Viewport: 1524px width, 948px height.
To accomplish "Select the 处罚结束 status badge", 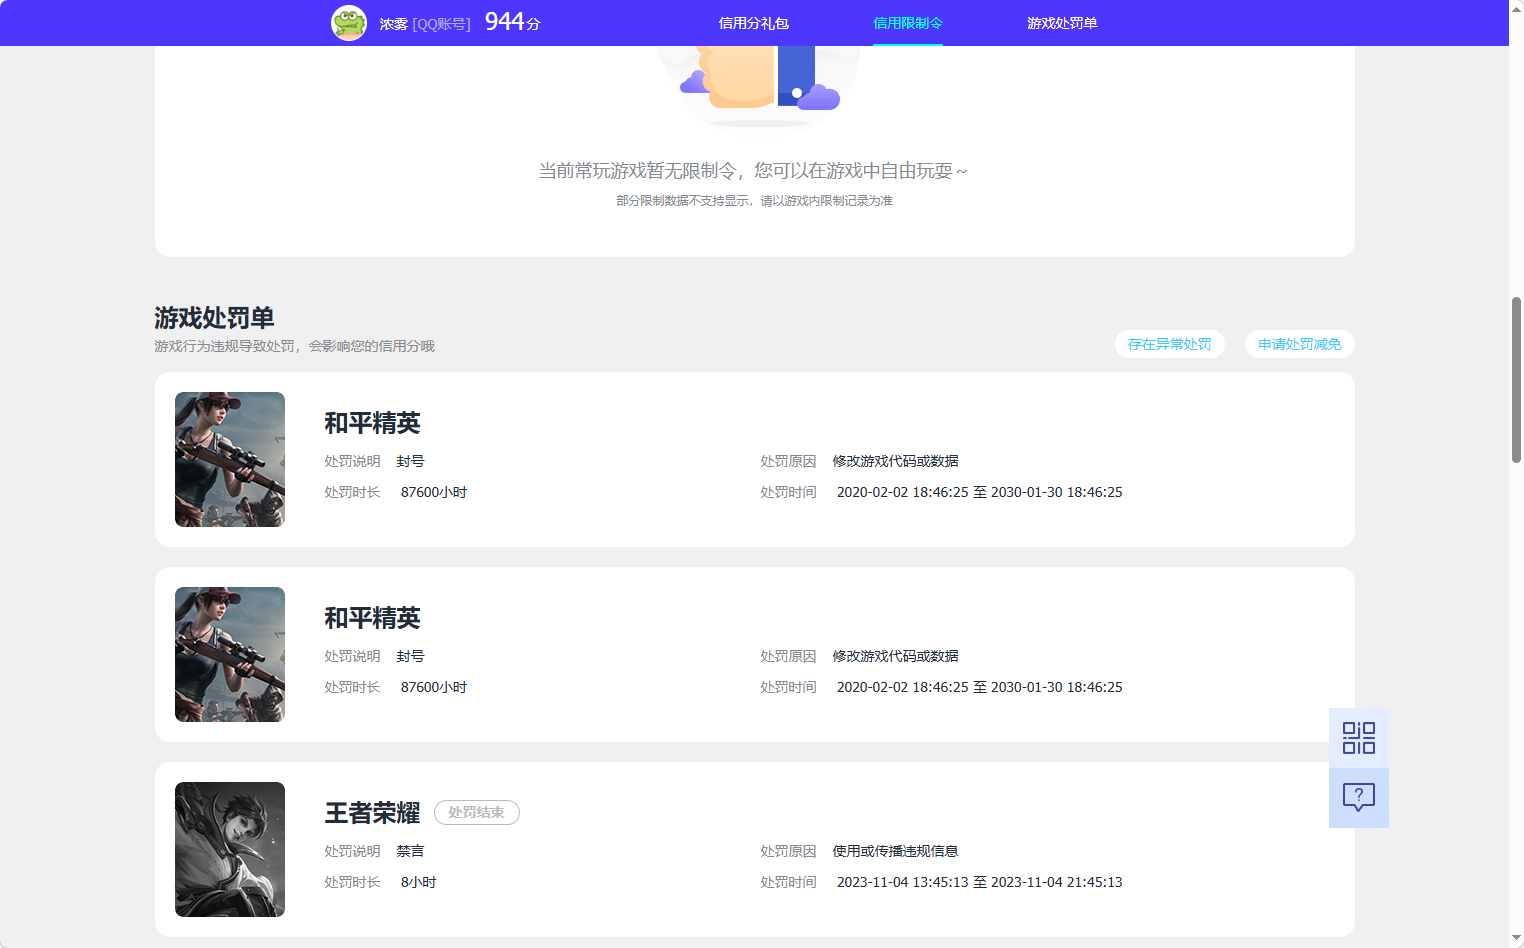I will pos(476,812).
